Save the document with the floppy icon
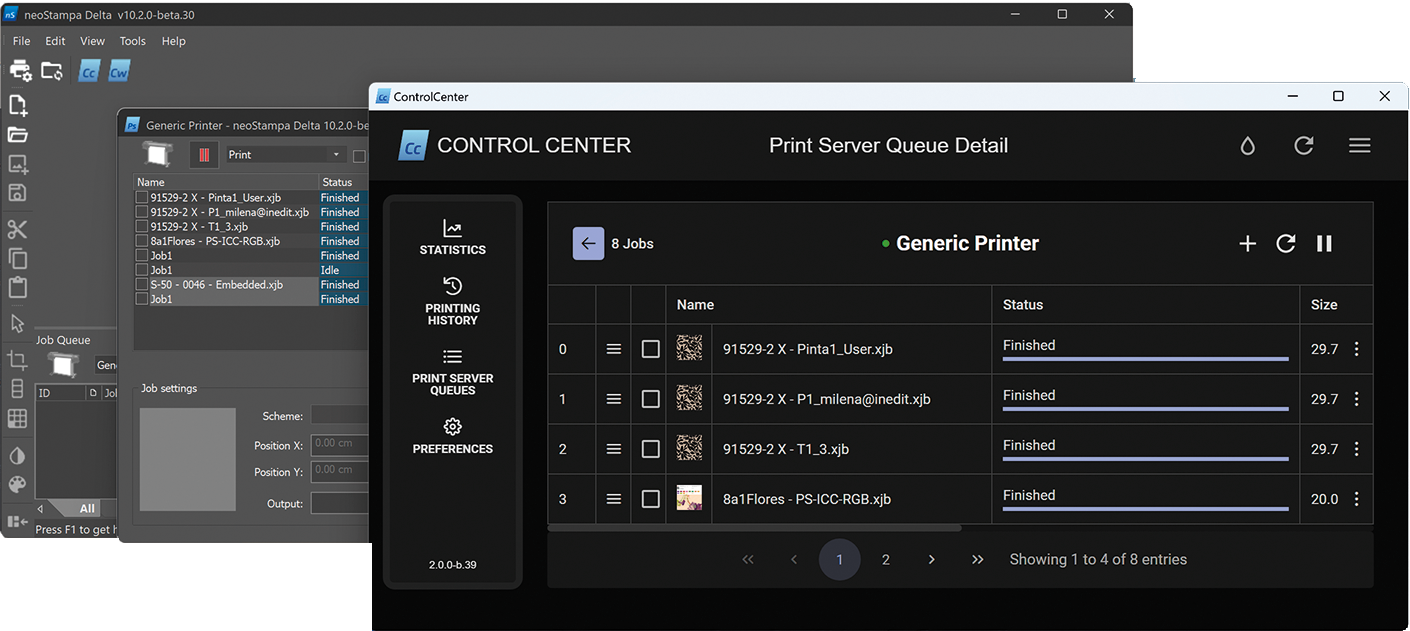This screenshot has width=1410, height=631. tap(17, 193)
